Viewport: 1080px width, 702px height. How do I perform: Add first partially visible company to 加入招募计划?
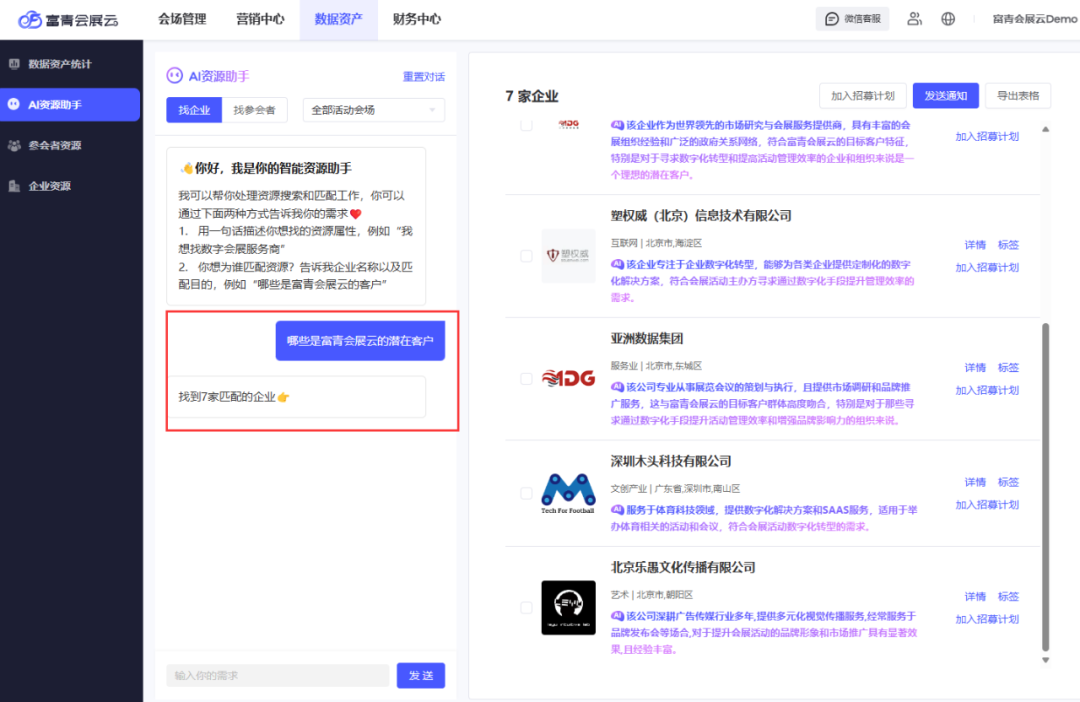pyautogui.click(x=987, y=136)
